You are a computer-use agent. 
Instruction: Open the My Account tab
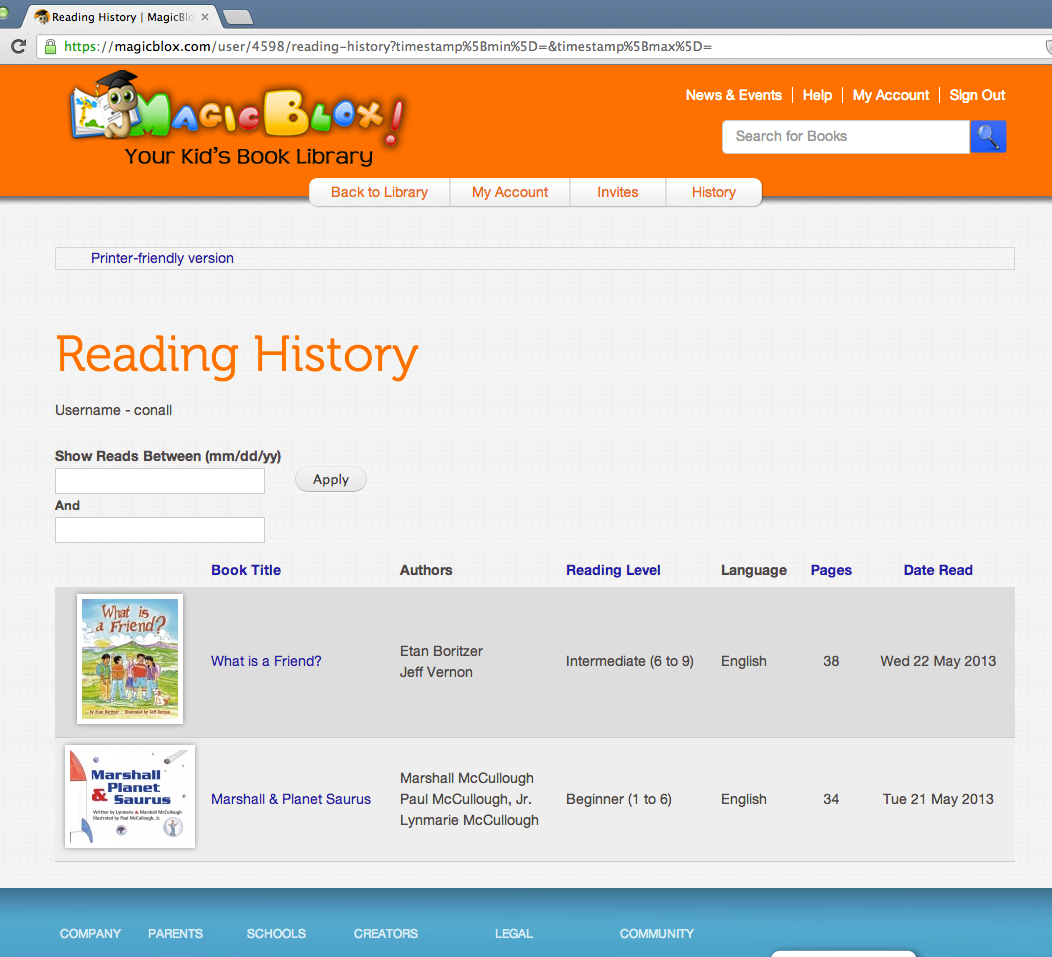pyautogui.click(x=509, y=192)
